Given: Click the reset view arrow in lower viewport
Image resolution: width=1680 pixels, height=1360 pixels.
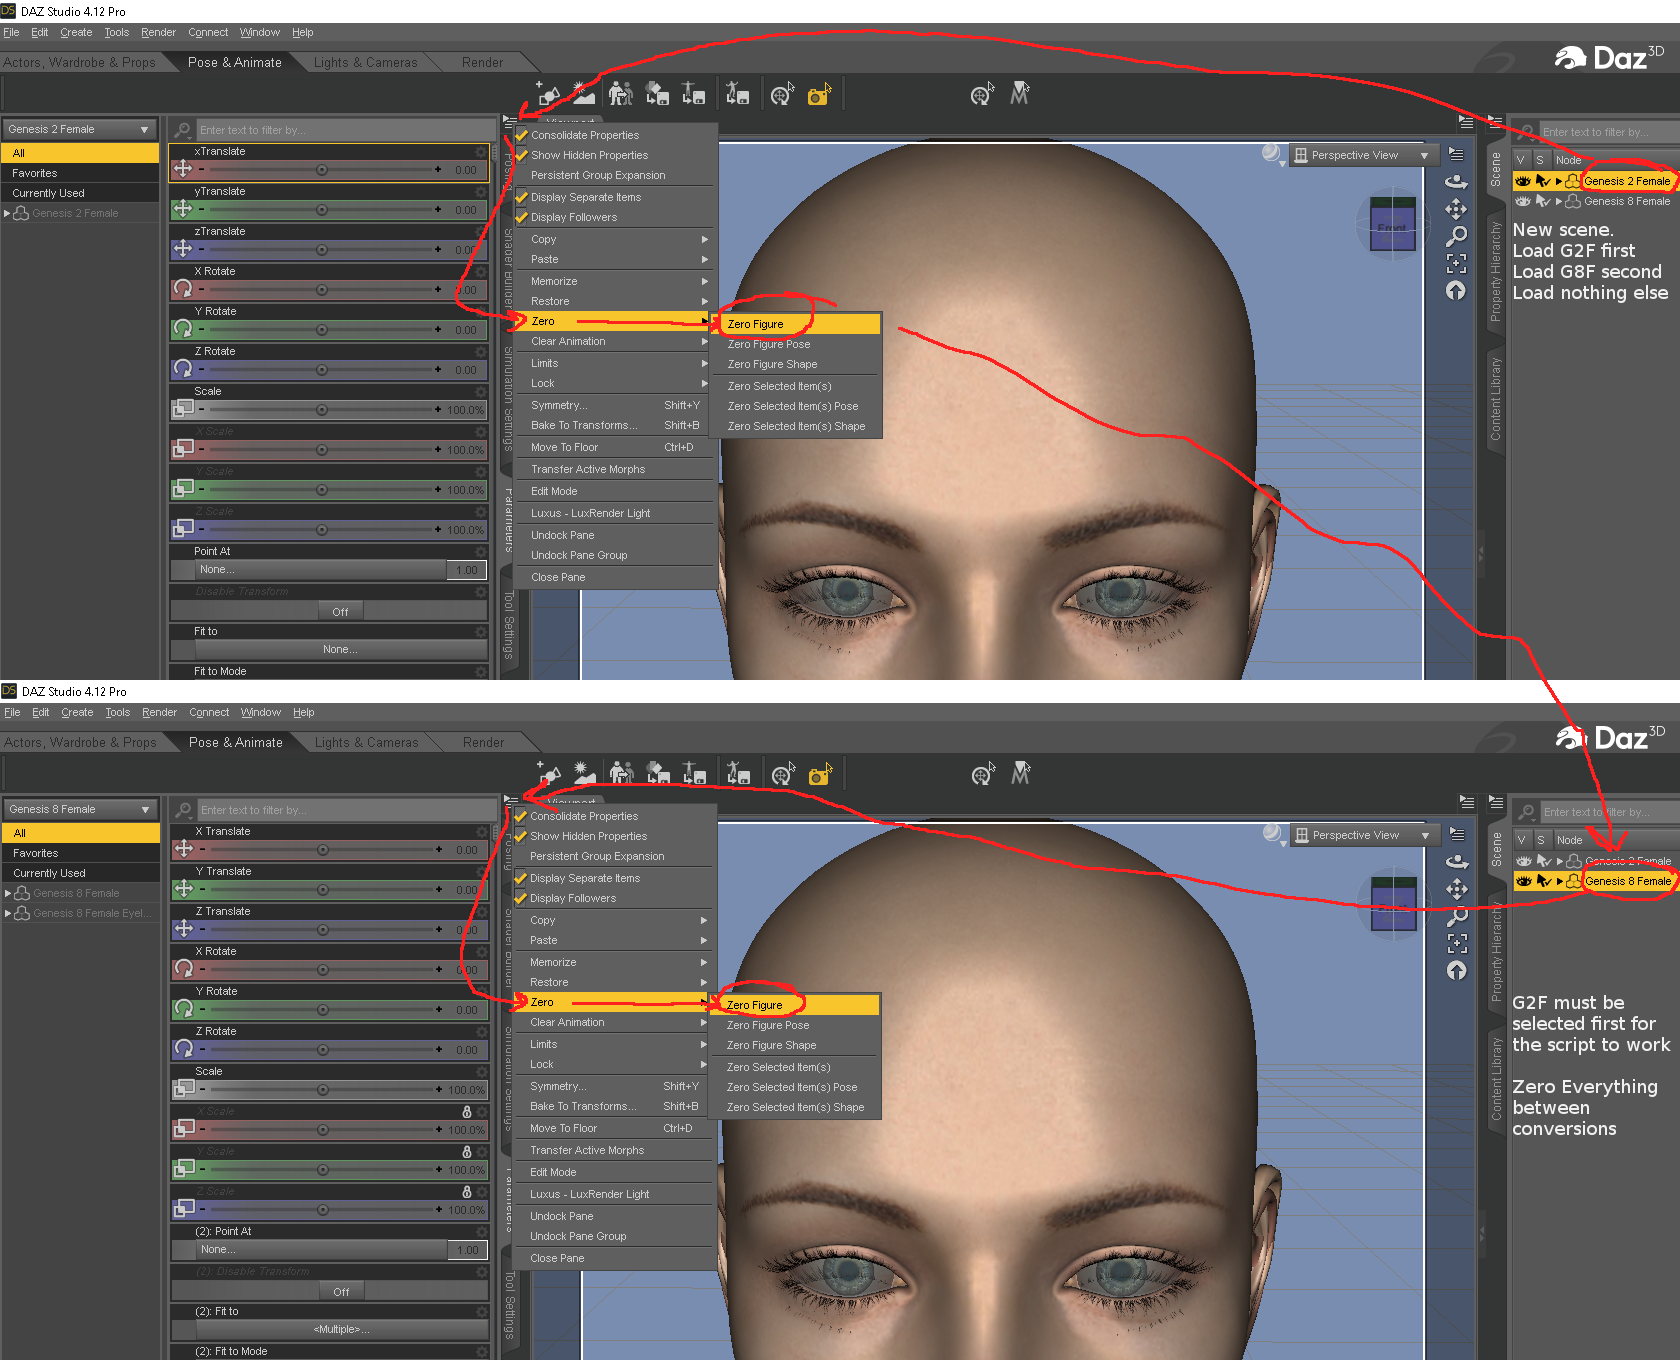Looking at the screenshot, I should [x=1457, y=970].
